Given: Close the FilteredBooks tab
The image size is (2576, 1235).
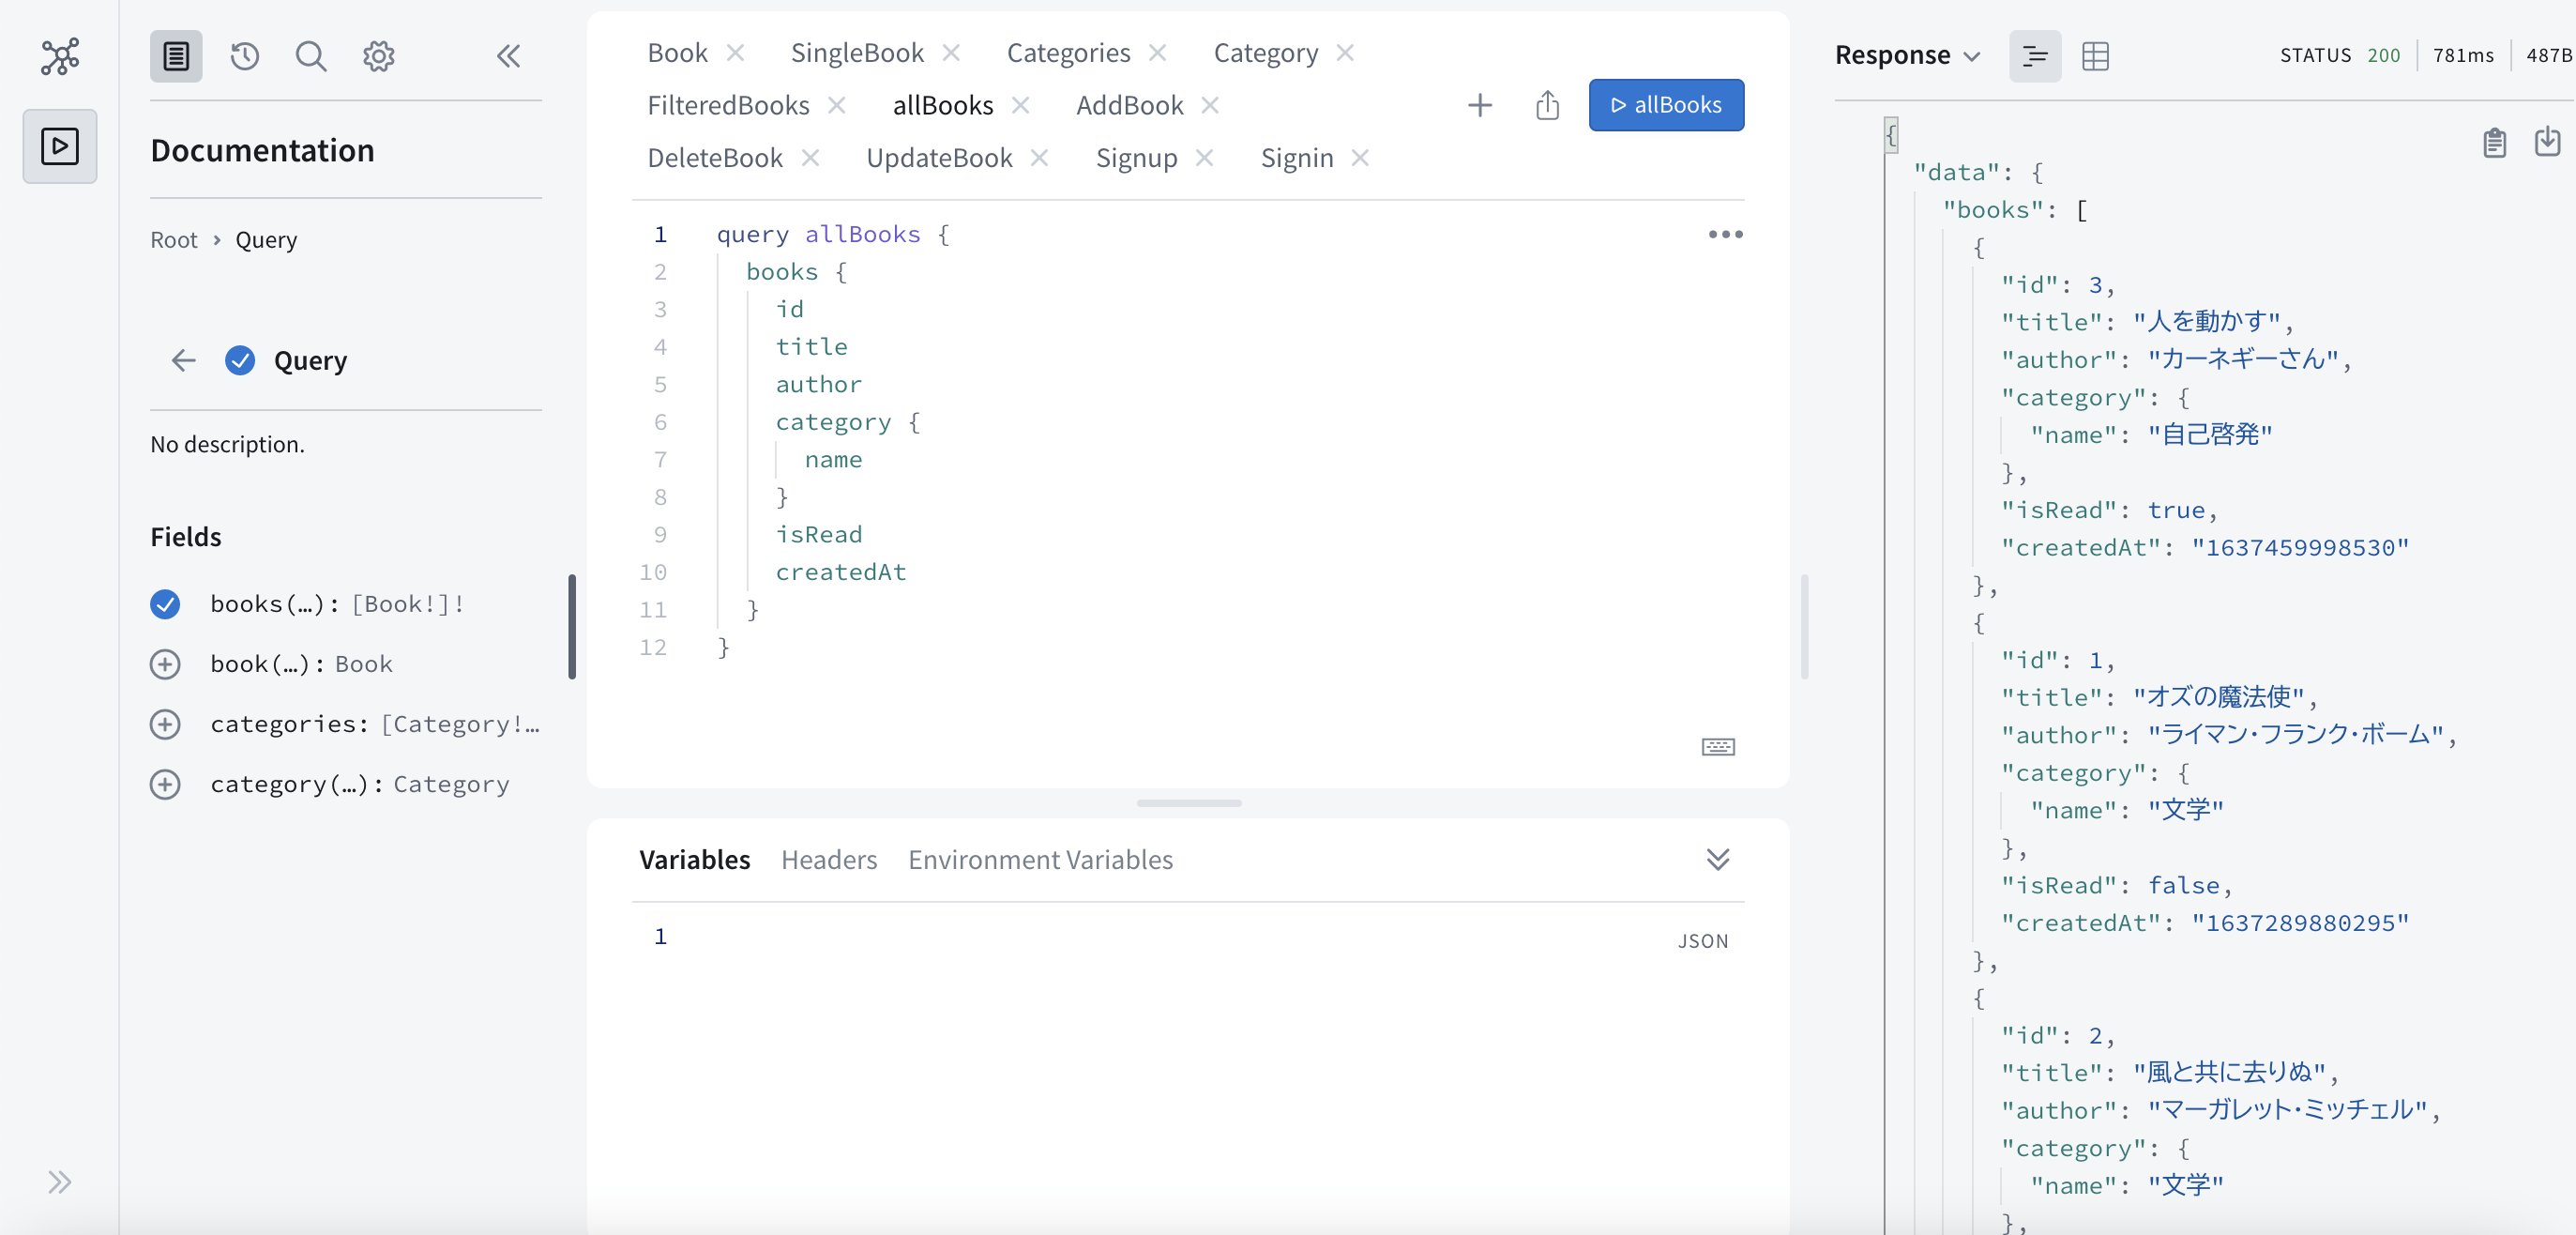Looking at the screenshot, I should coord(837,104).
